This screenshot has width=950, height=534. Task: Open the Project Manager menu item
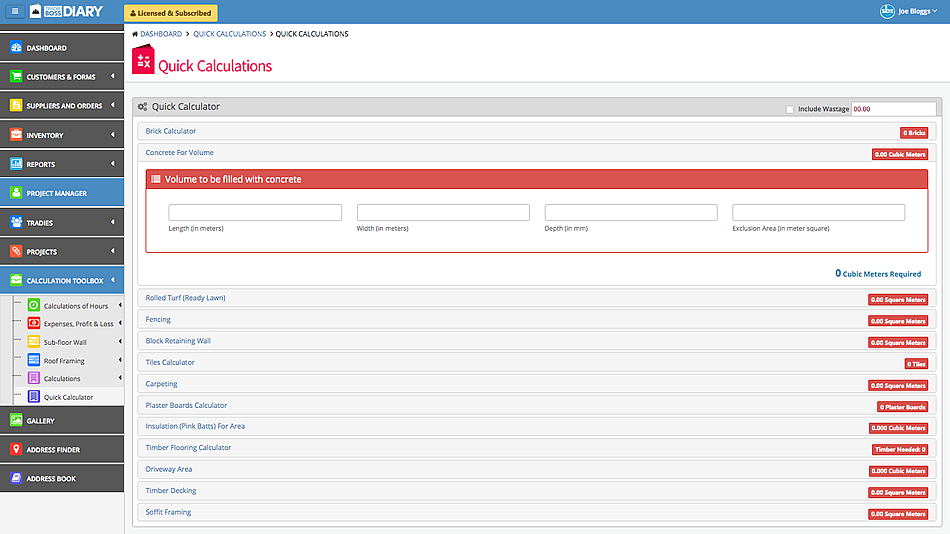(x=62, y=193)
